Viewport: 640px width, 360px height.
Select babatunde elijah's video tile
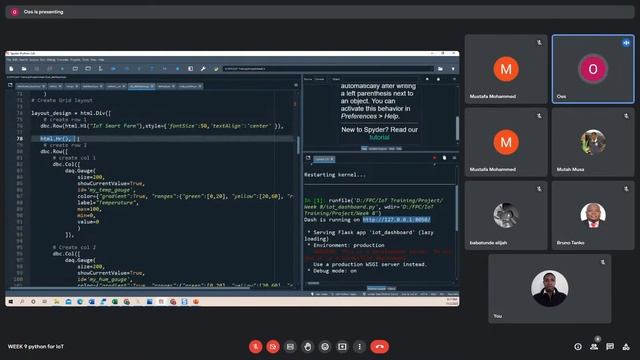[x=506, y=215]
